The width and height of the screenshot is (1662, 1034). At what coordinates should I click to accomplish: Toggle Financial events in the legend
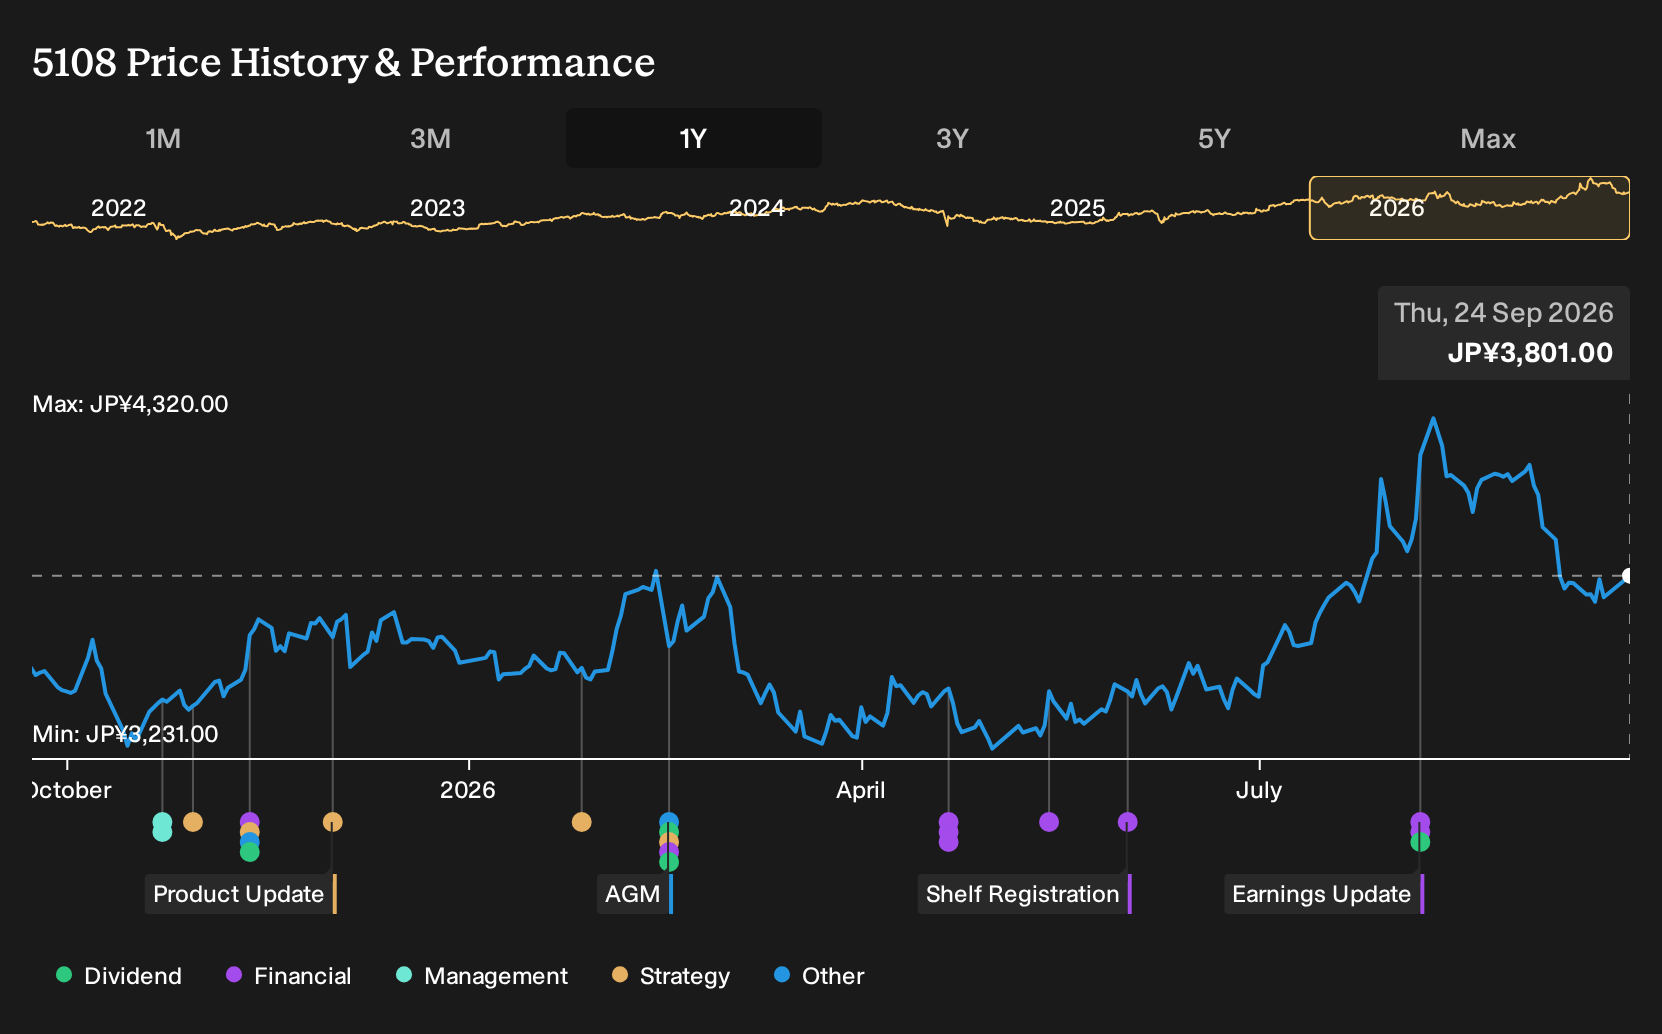click(289, 976)
